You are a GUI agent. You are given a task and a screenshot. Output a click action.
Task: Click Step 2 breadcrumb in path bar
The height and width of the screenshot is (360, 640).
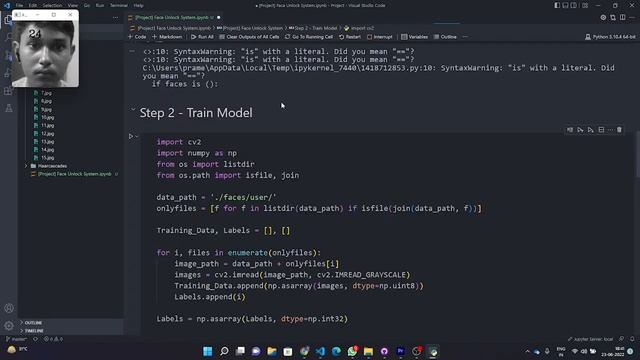[313, 28]
